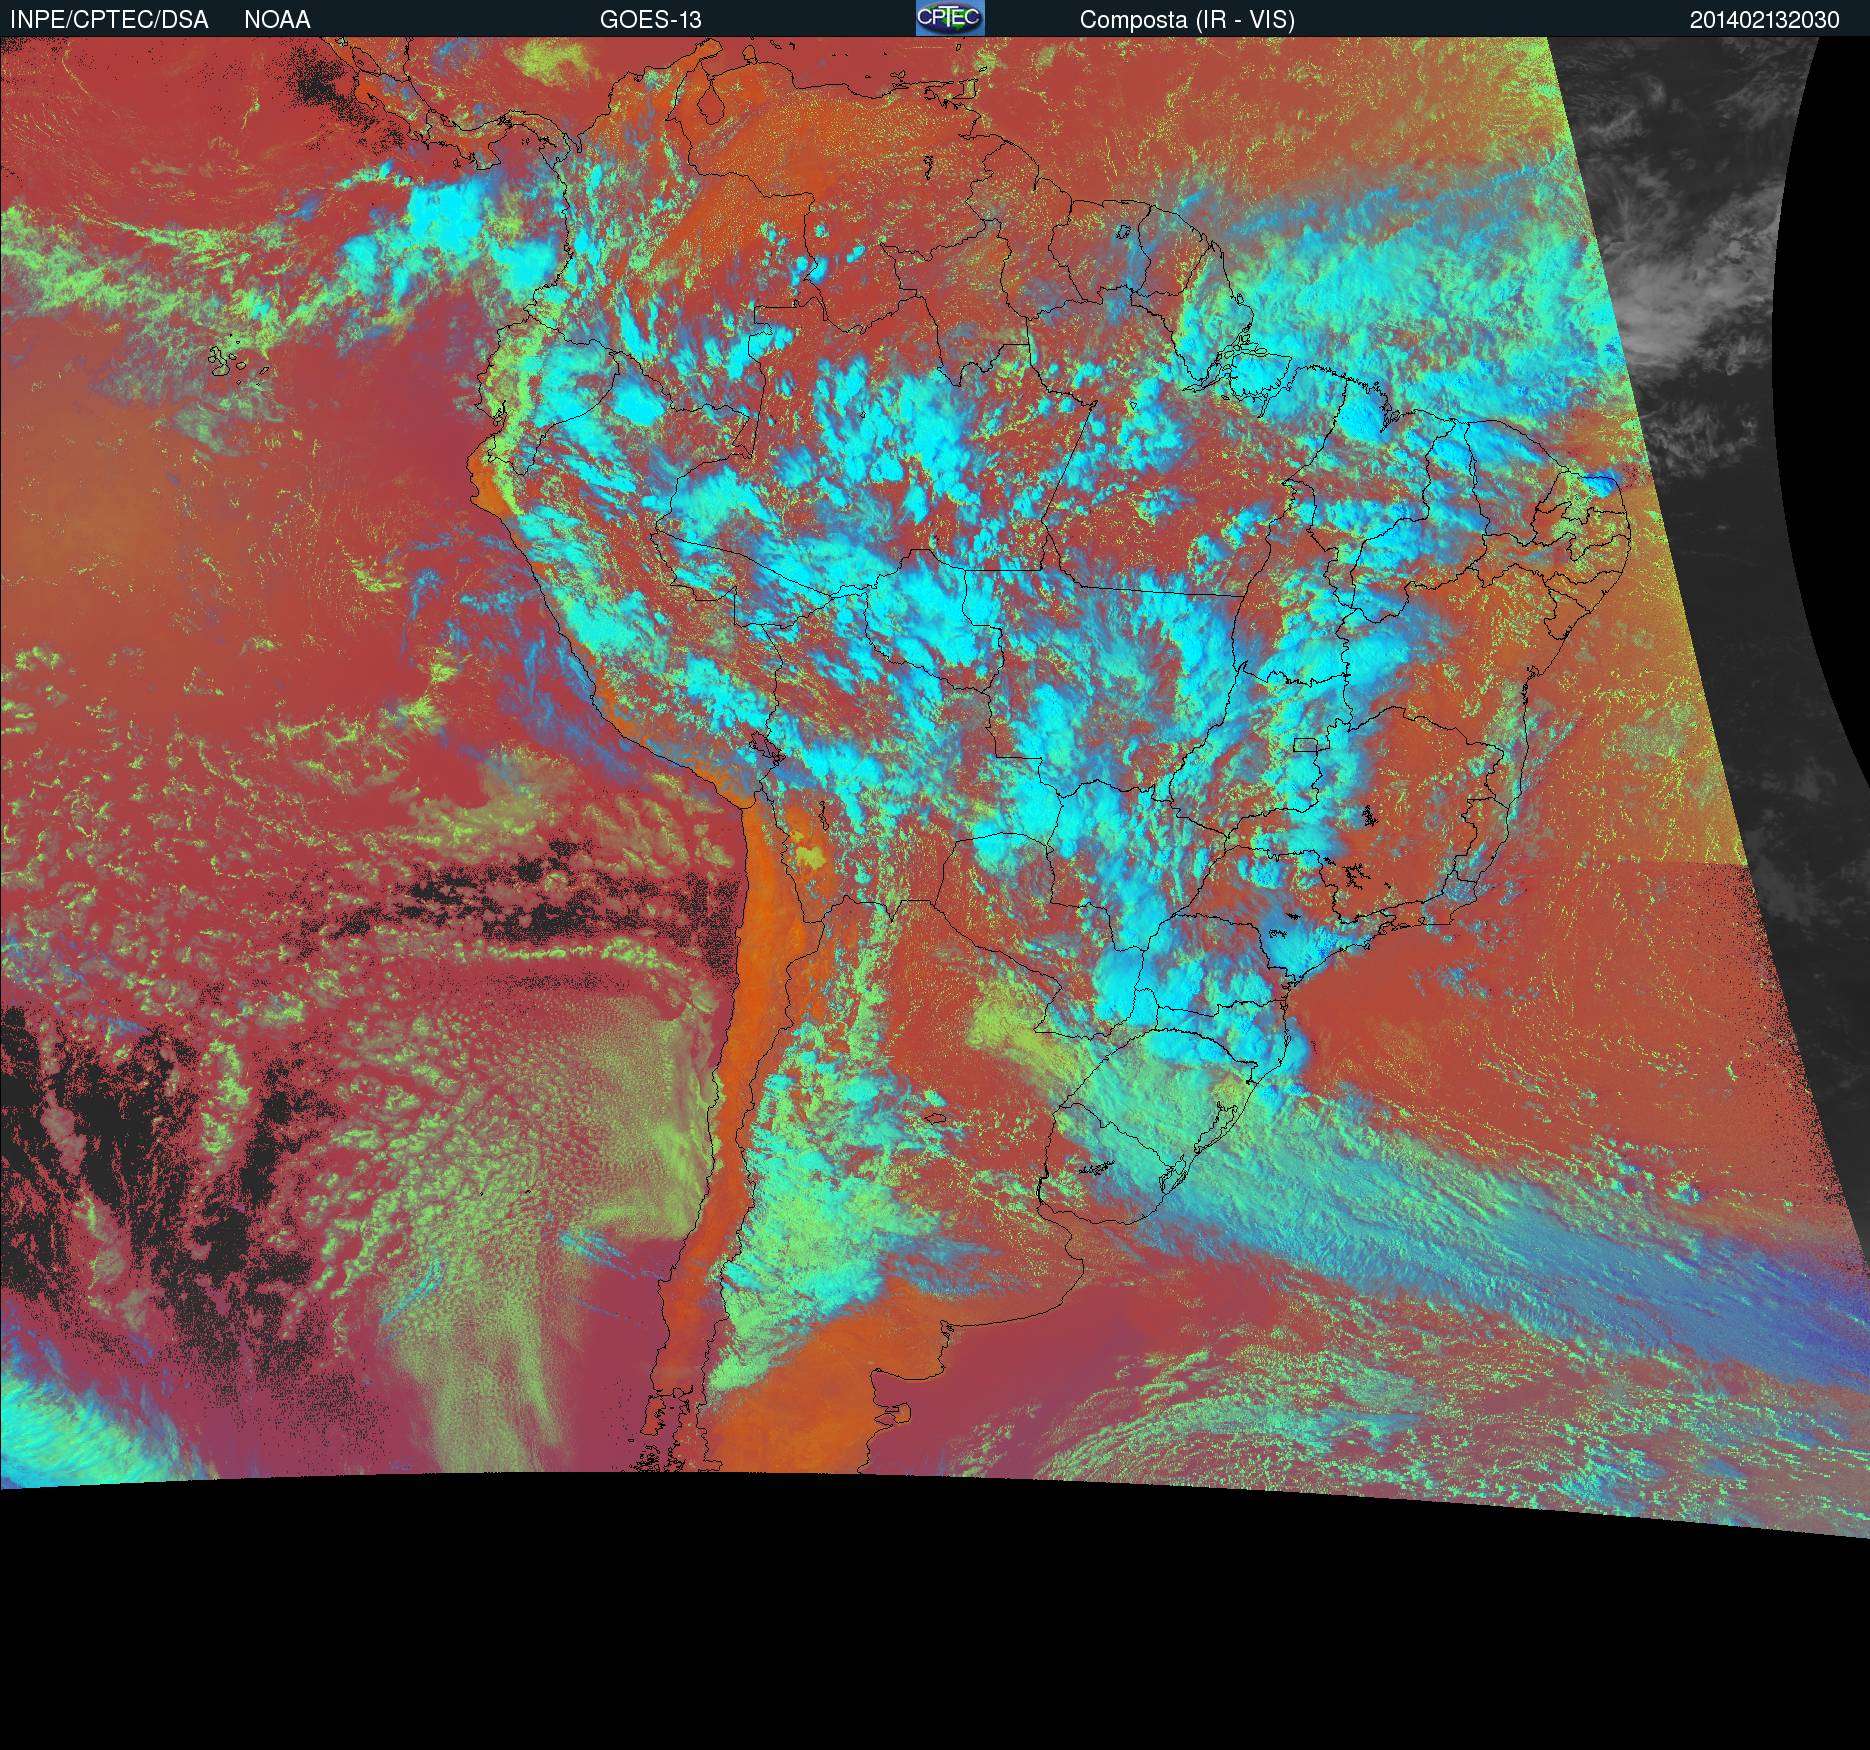Screen dimensions: 1870x1750
Task: Click the CPTEC logo in the header
Action: 950,18
